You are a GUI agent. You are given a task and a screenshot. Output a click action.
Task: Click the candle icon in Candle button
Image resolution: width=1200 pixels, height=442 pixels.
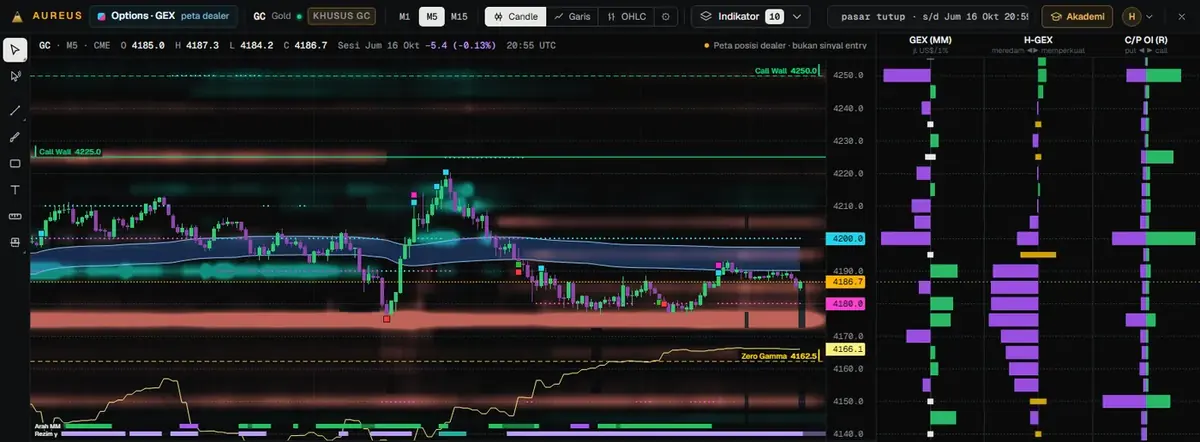click(x=498, y=17)
